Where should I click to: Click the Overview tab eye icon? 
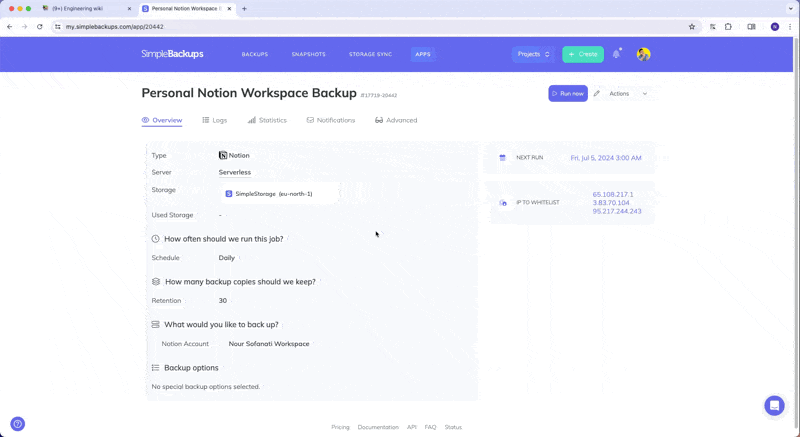(x=145, y=120)
